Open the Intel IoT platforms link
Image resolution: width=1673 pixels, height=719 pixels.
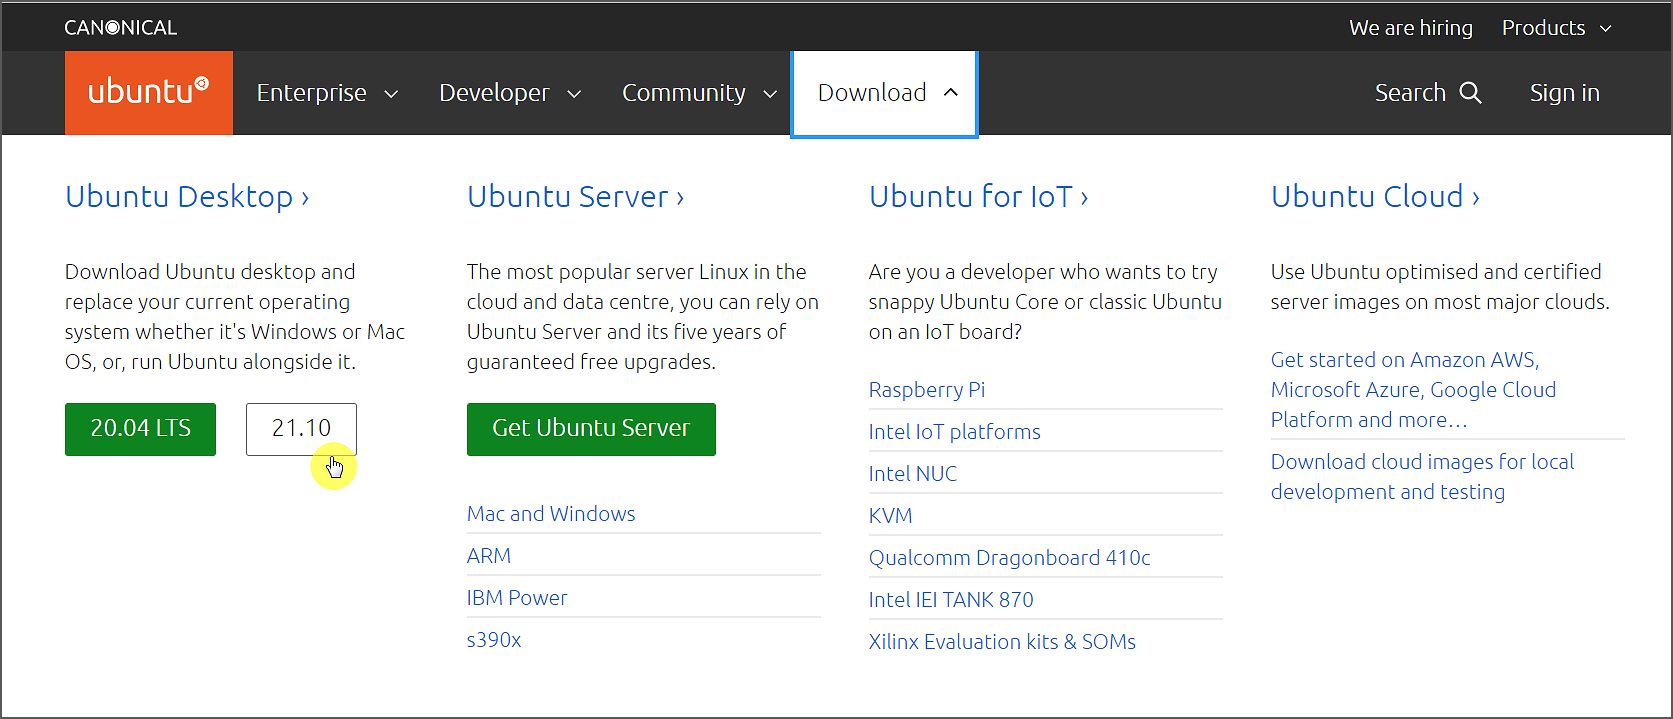pos(955,432)
